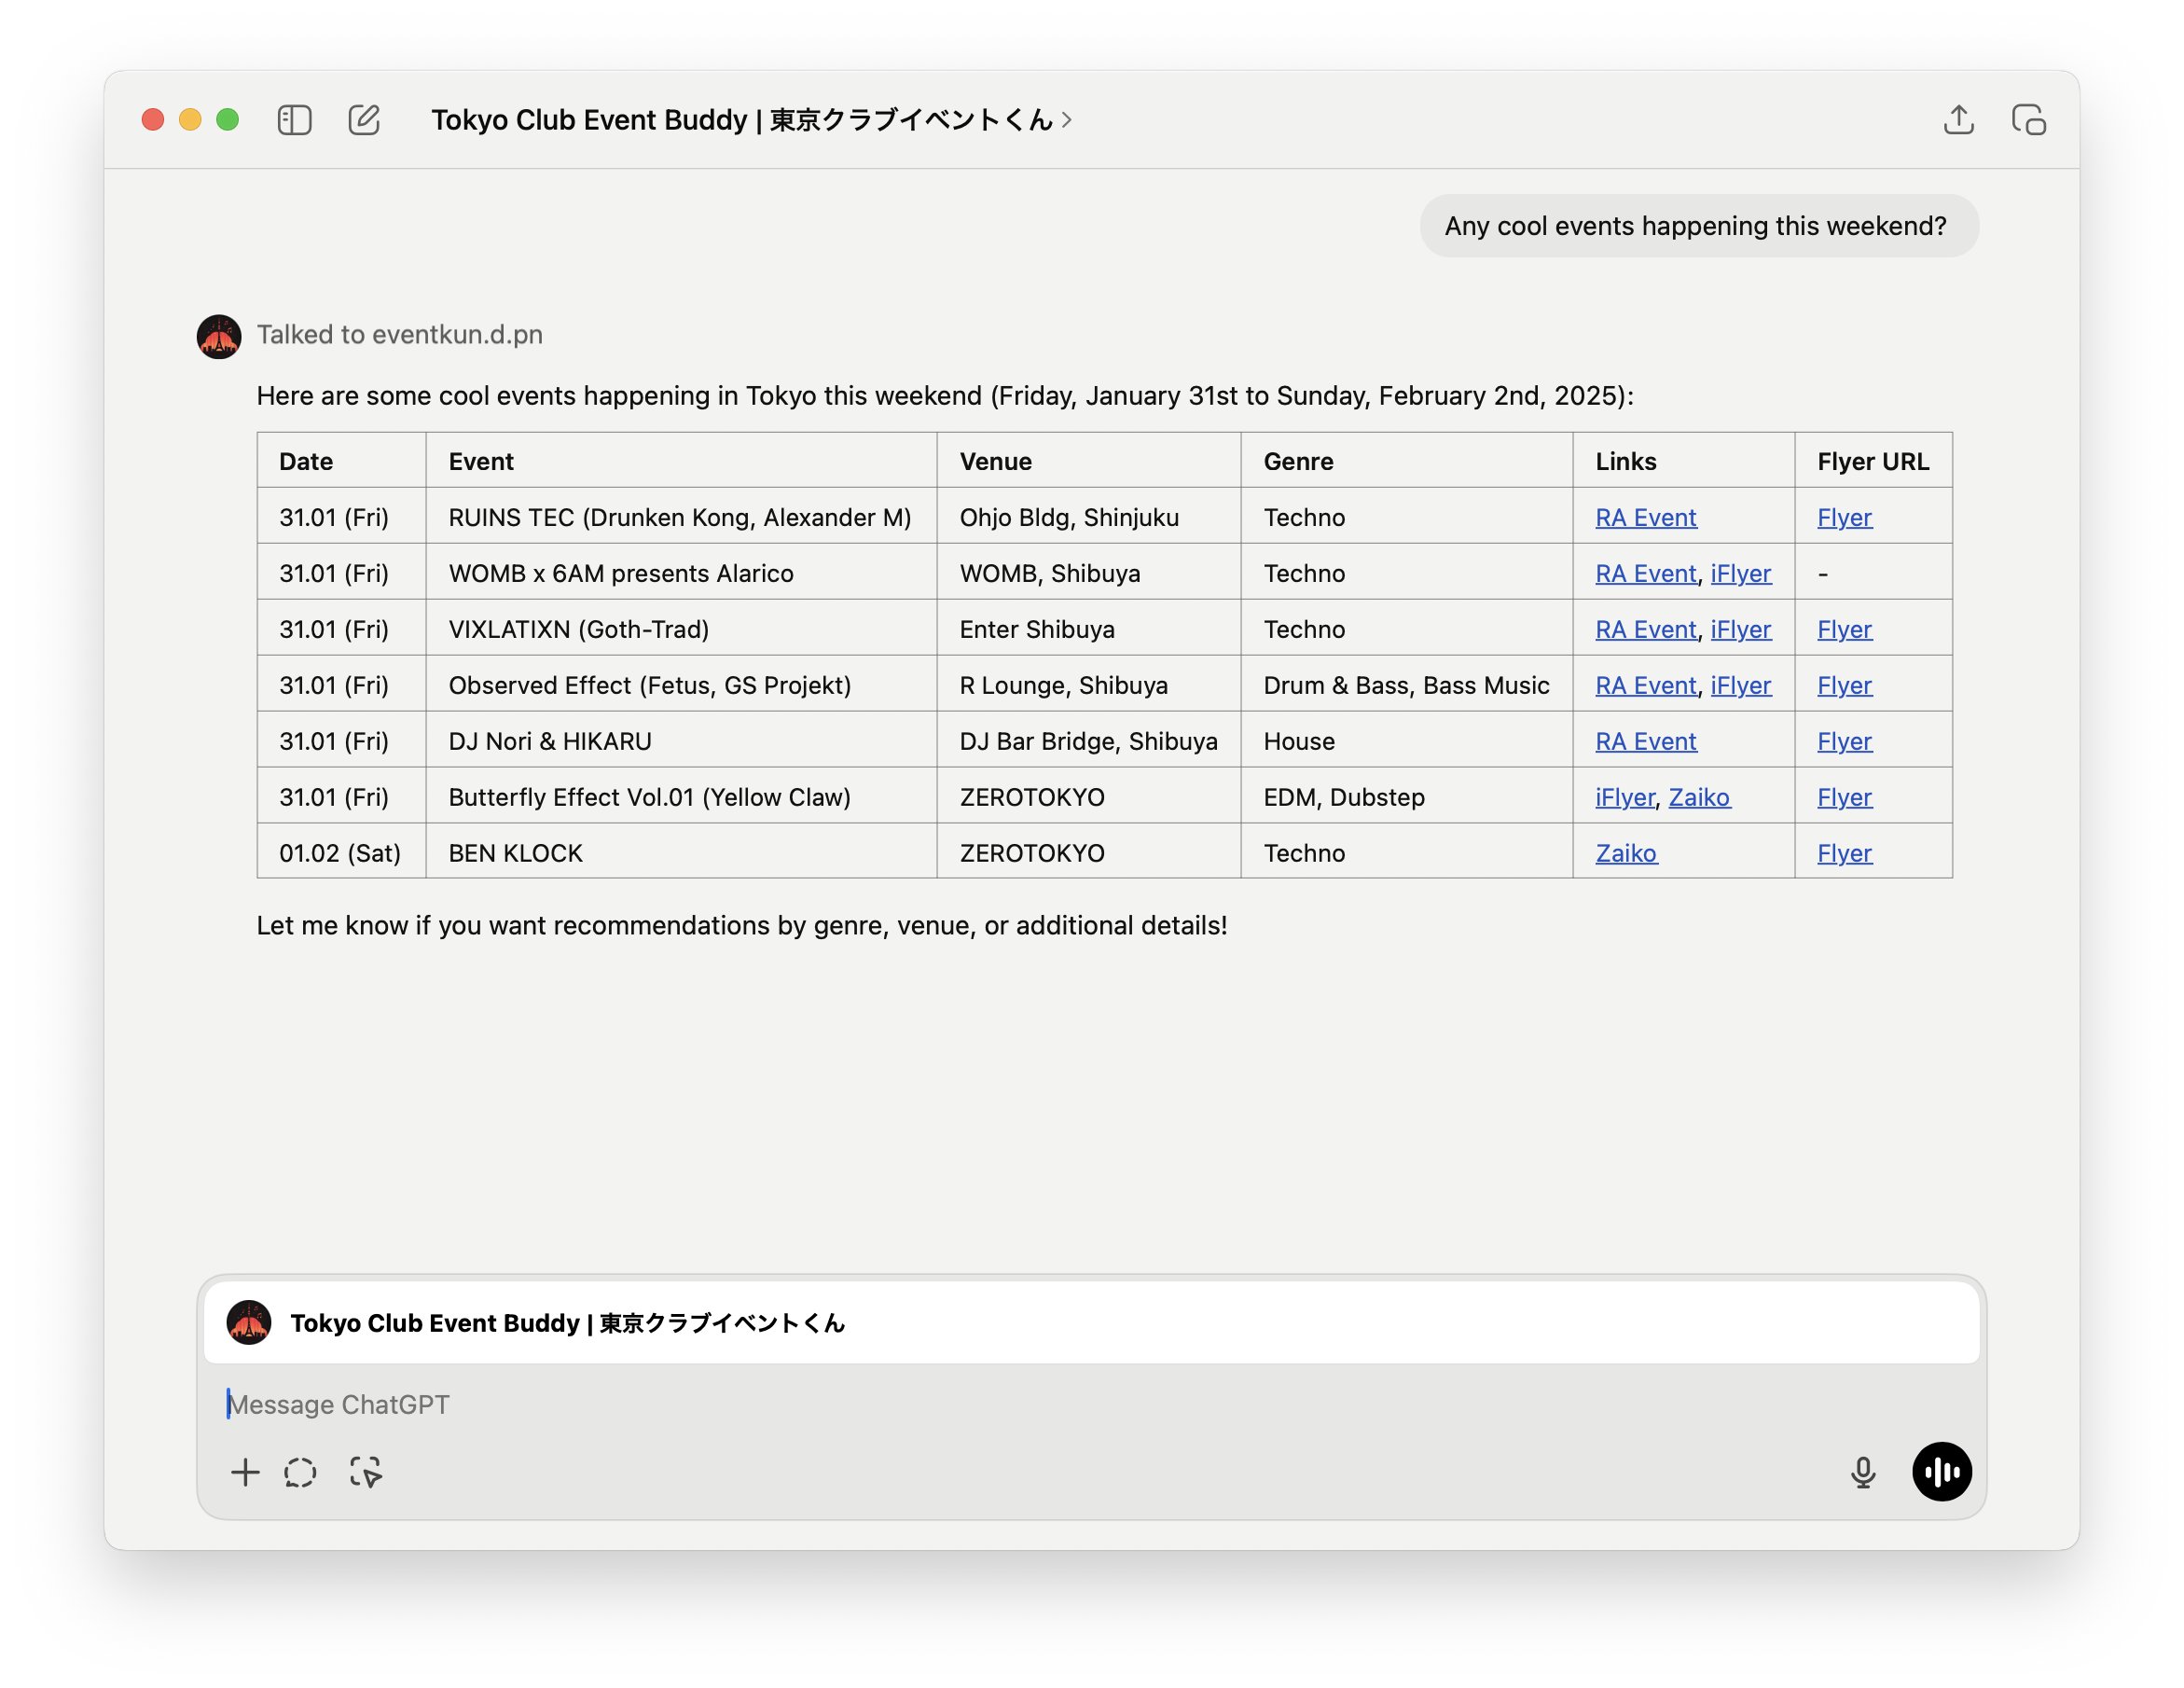Click the RUINS TEC event cell
The image size is (2184, 1688).
pyautogui.click(x=681, y=517)
